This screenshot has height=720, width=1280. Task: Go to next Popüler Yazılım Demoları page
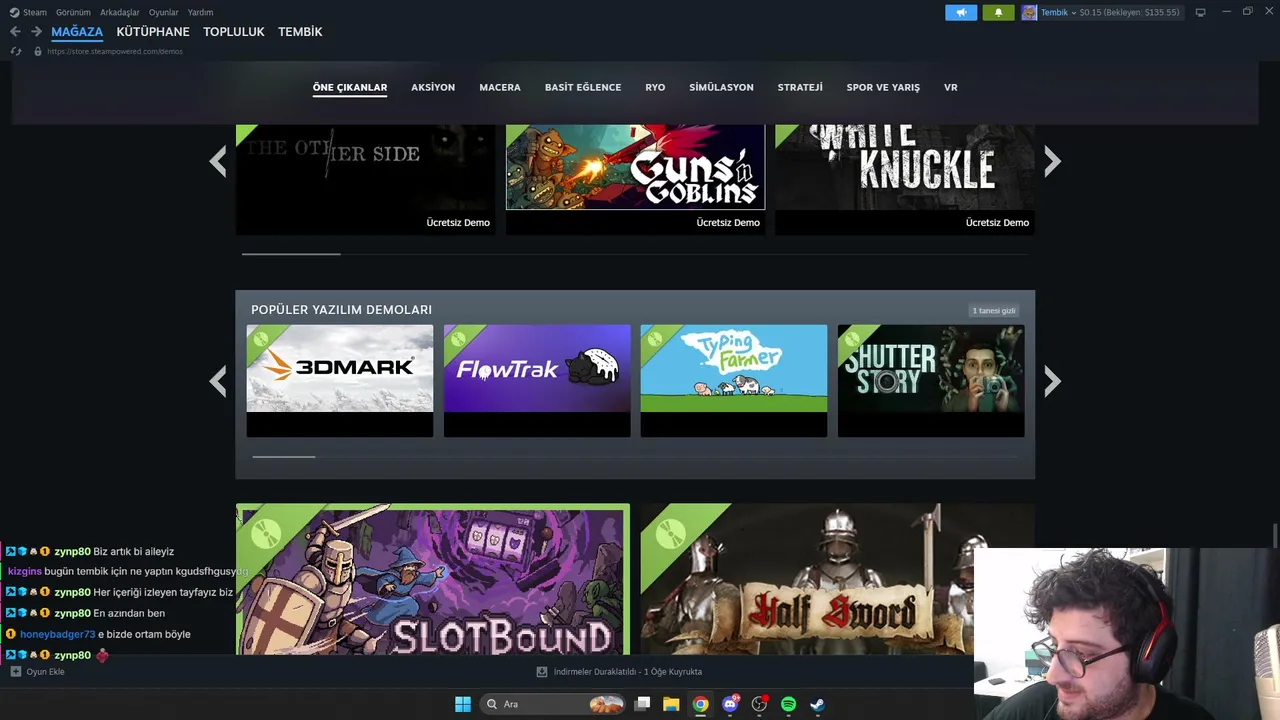(x=1052, y=381)
